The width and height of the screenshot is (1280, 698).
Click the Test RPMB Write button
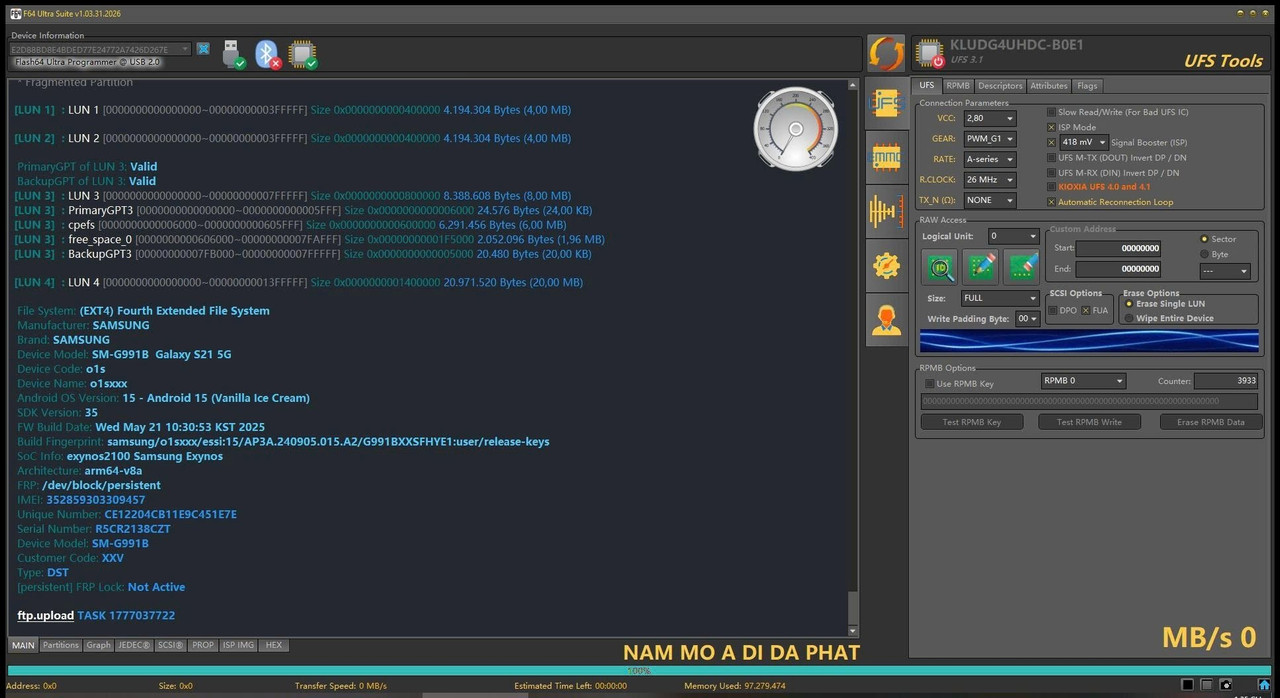pyautogui.click(x=1089, y=422)
